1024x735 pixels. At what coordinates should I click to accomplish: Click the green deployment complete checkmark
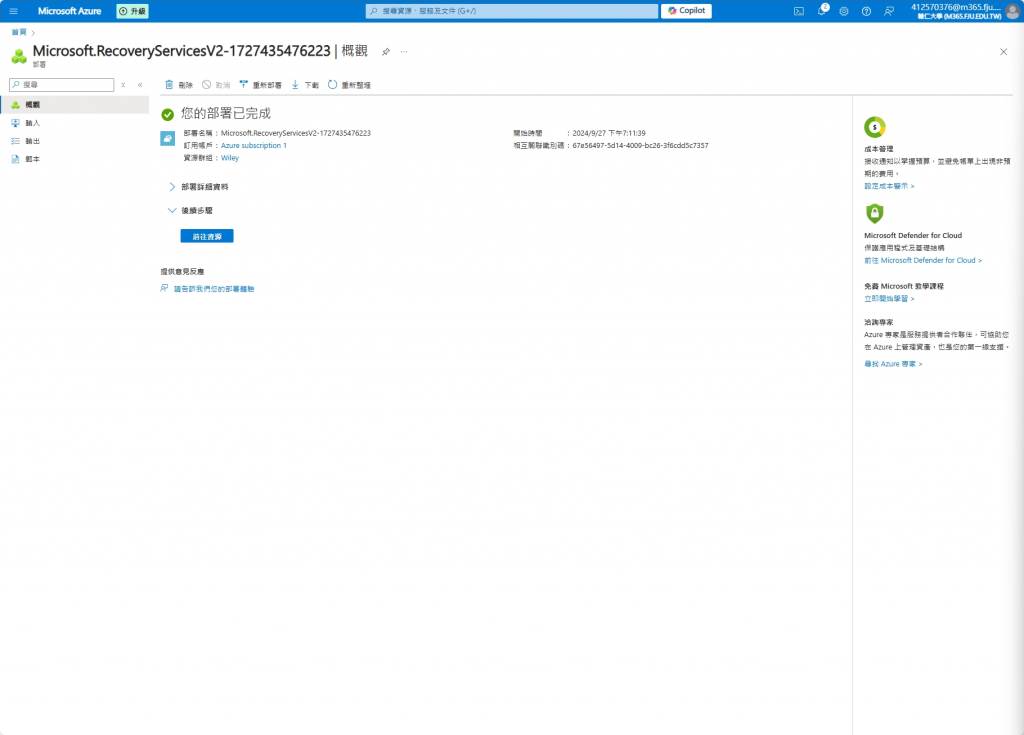[168, 114]
